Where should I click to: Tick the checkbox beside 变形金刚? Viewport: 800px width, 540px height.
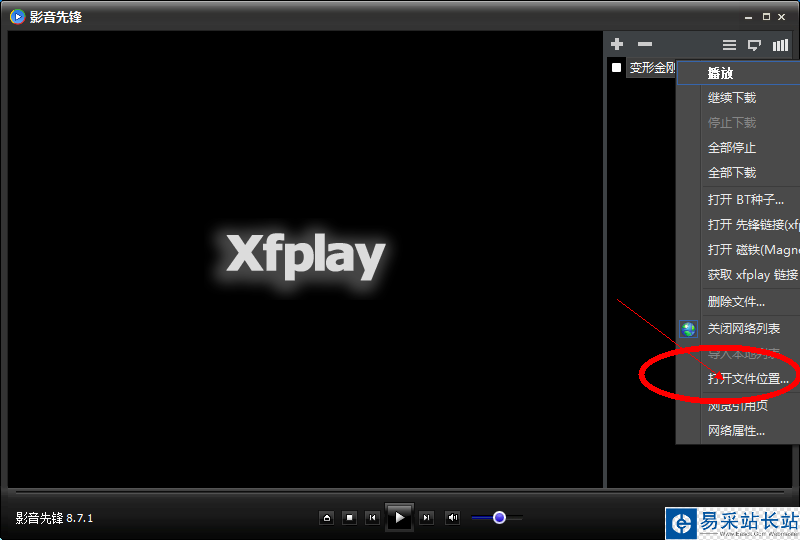point(616,67)
